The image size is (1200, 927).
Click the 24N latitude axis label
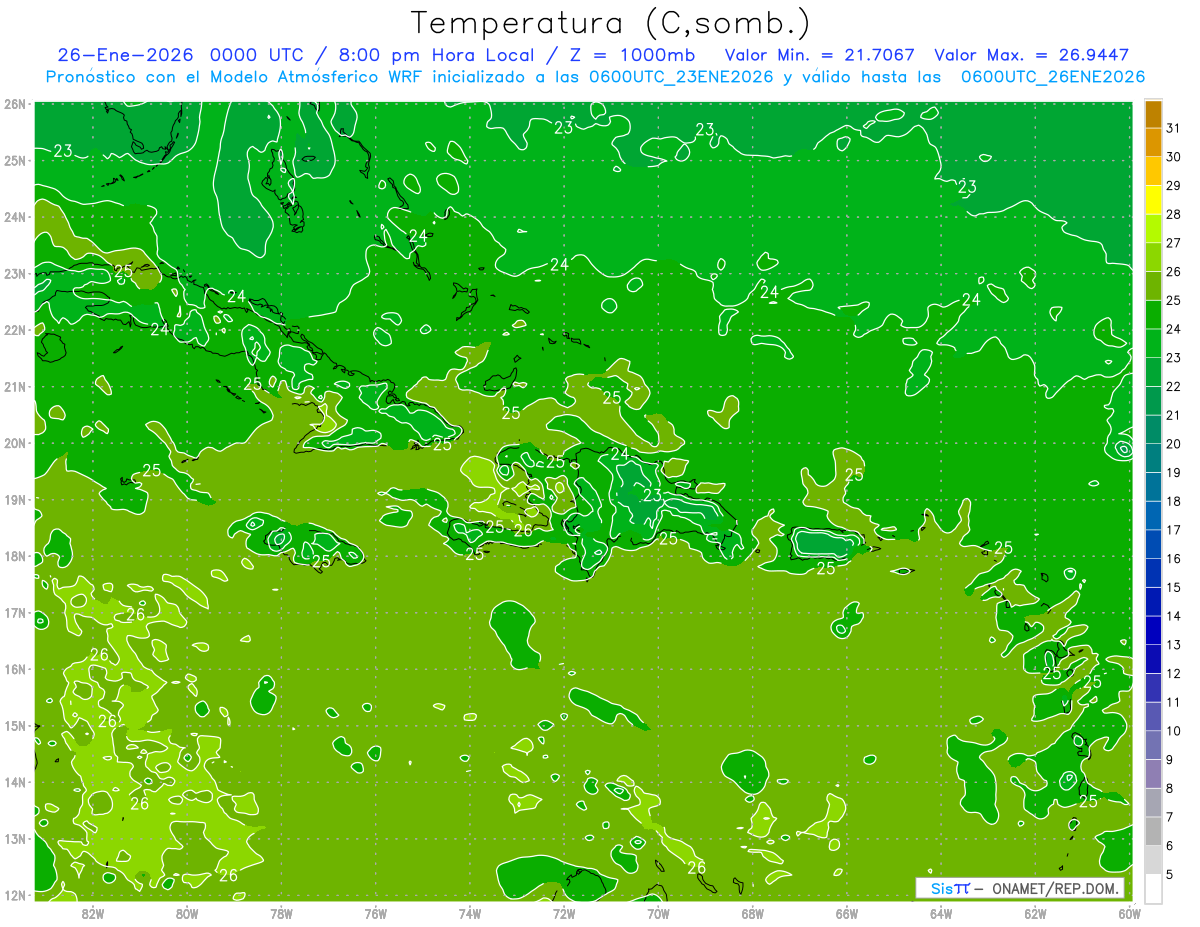14,217
